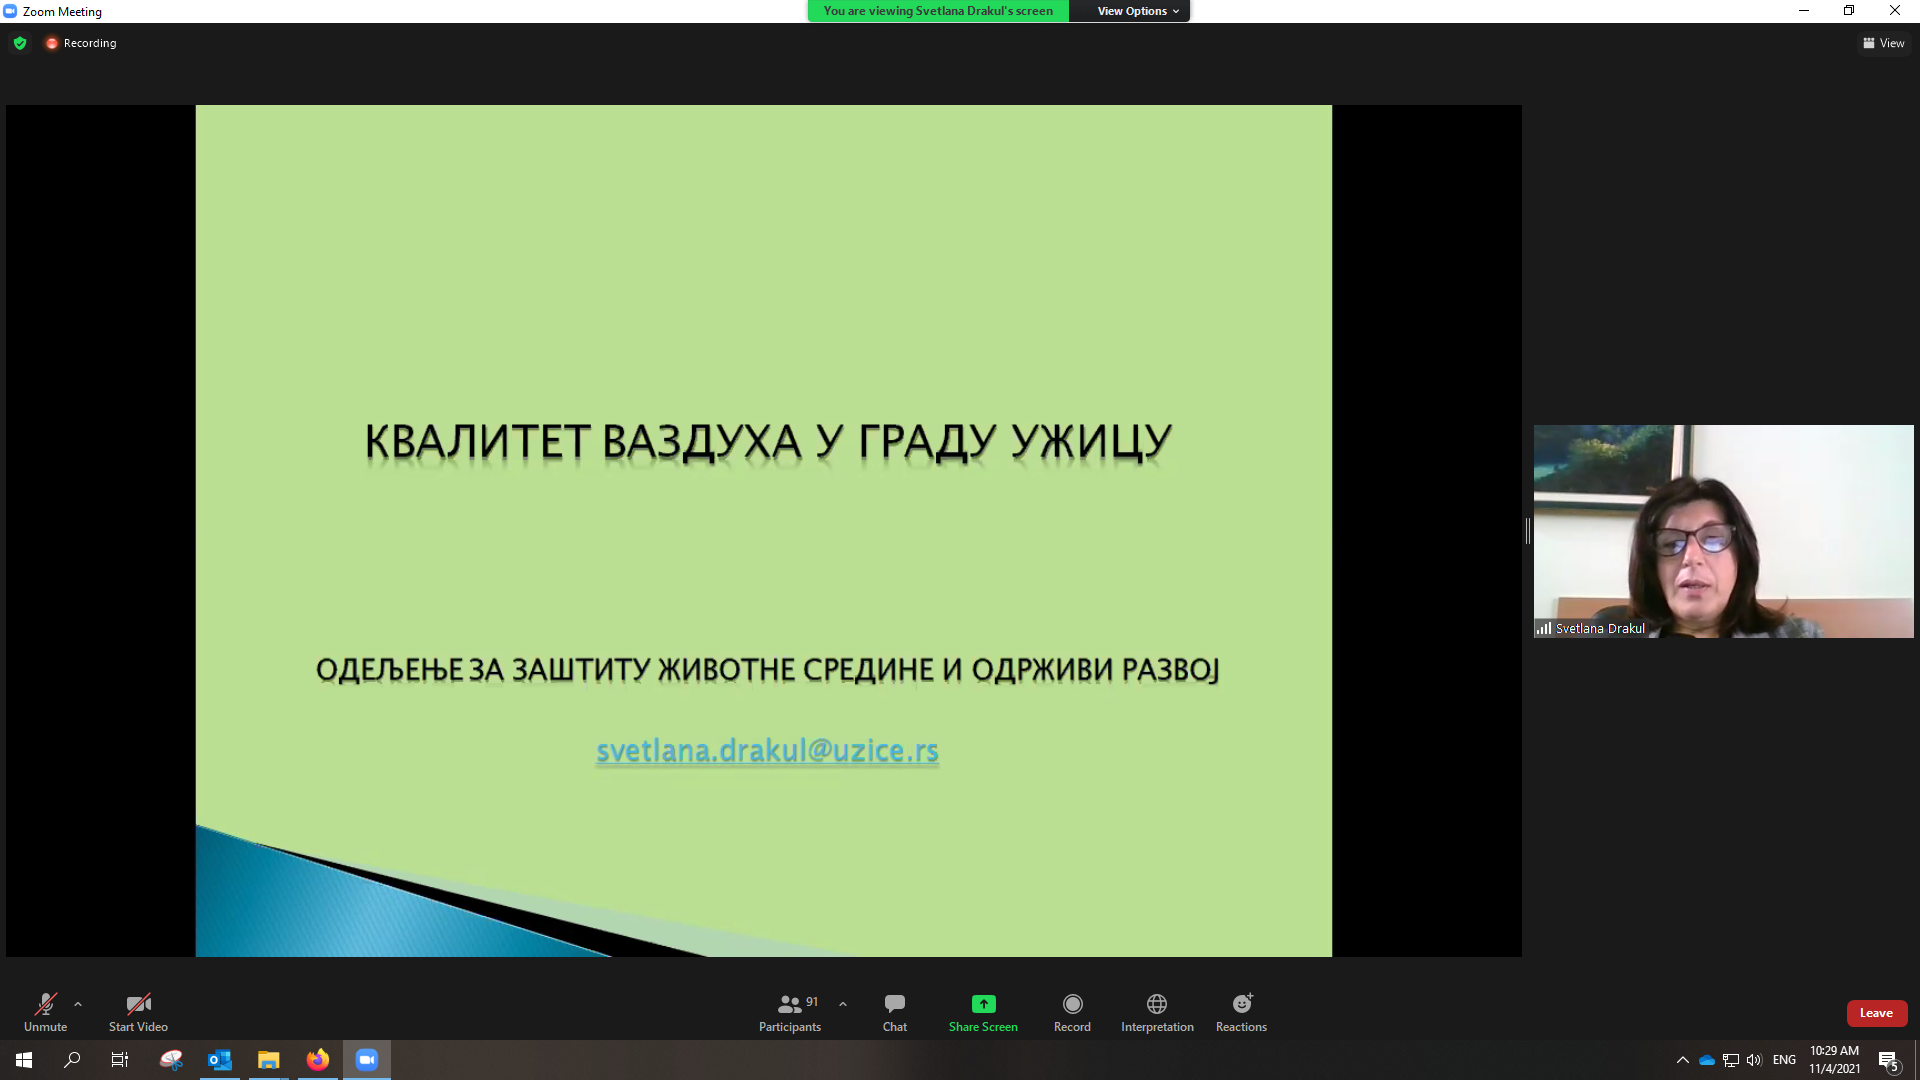
Task: Open the volume control tray icon
Action: [x=1755, y=1060]
